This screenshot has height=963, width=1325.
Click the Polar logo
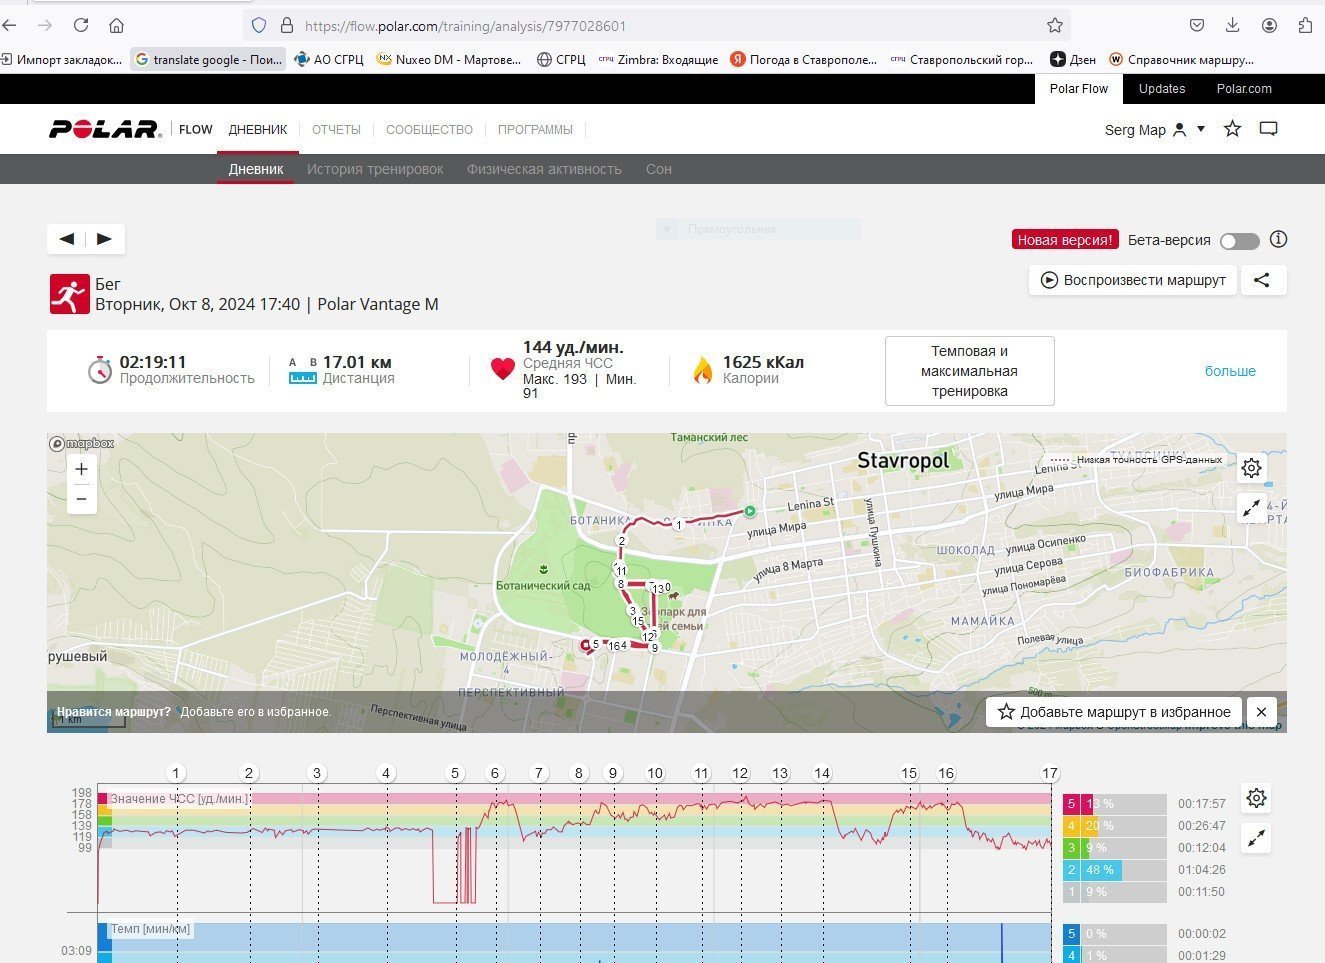[x=104, y=129]
